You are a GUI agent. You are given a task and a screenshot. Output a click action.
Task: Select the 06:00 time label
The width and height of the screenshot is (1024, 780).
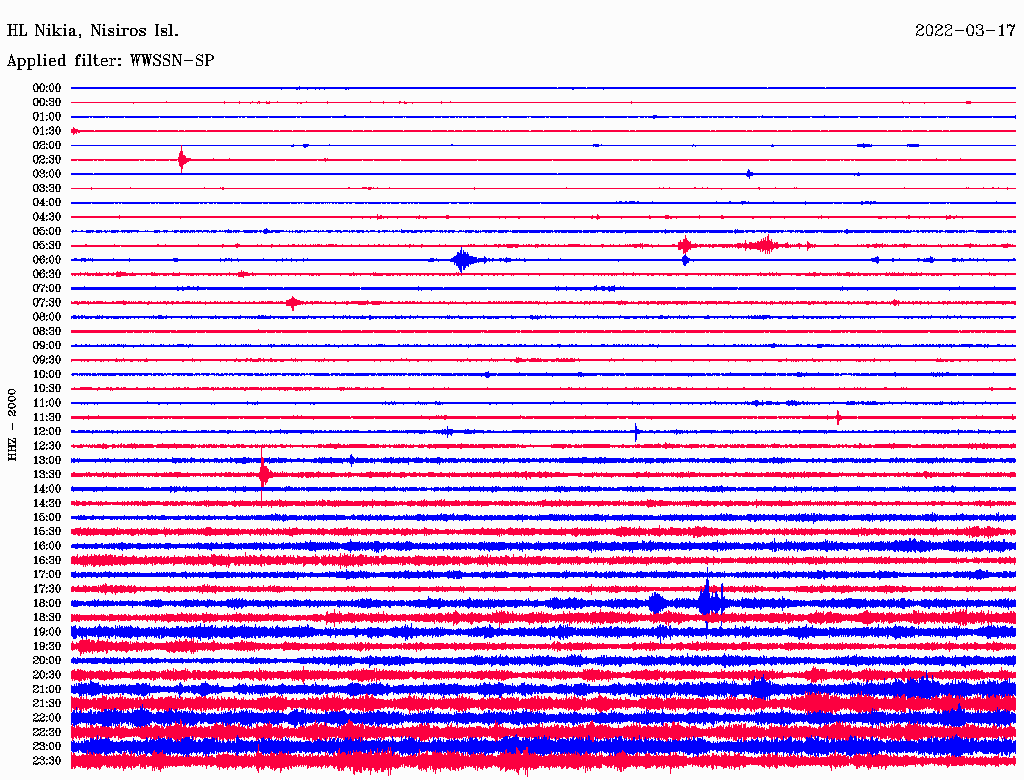(x=47, y=260)
